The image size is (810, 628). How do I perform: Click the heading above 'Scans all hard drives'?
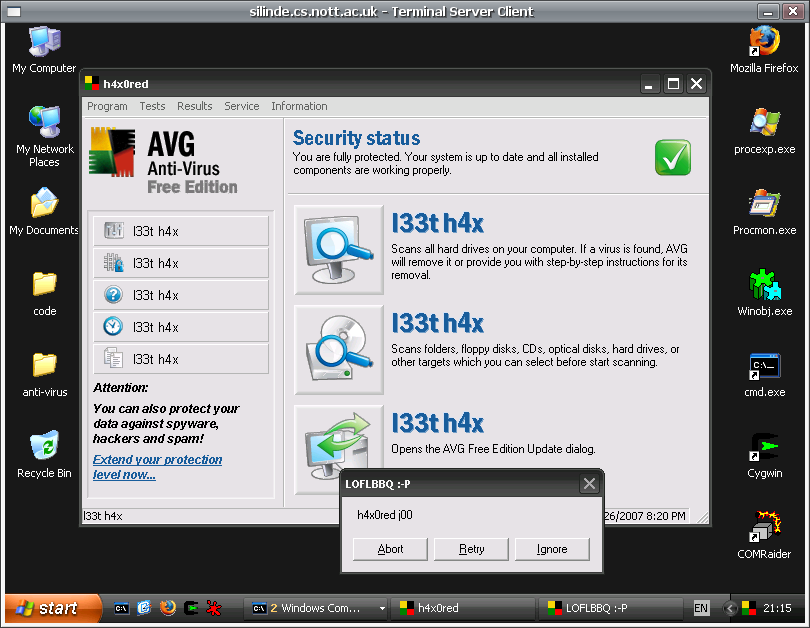click(x=438, y=224)
